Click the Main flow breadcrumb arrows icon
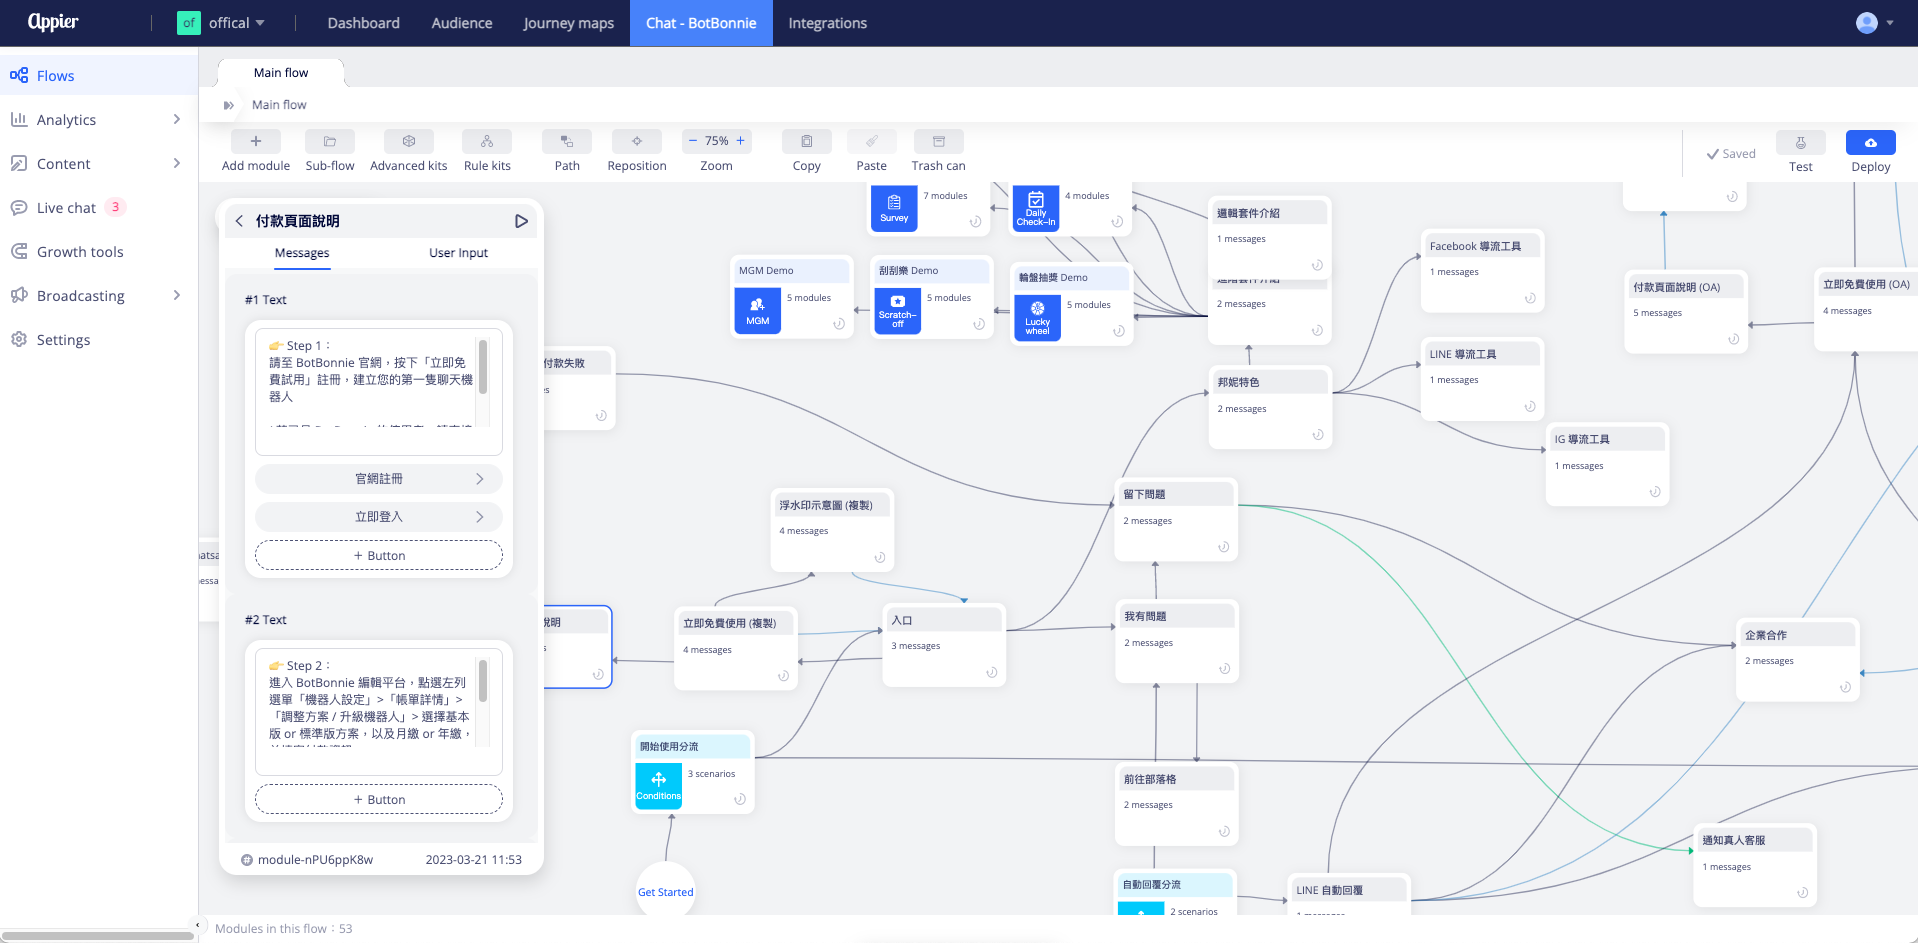The image size is (1918, 943). [229, 105]
